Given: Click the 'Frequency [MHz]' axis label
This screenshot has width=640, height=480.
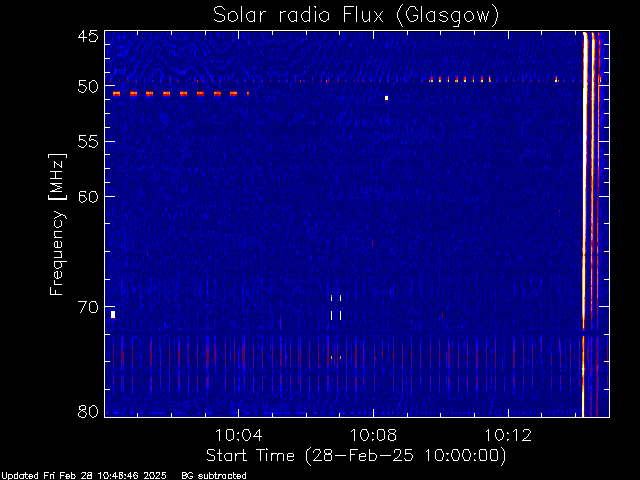Looking at the screenshot, I should coord(58,224).
